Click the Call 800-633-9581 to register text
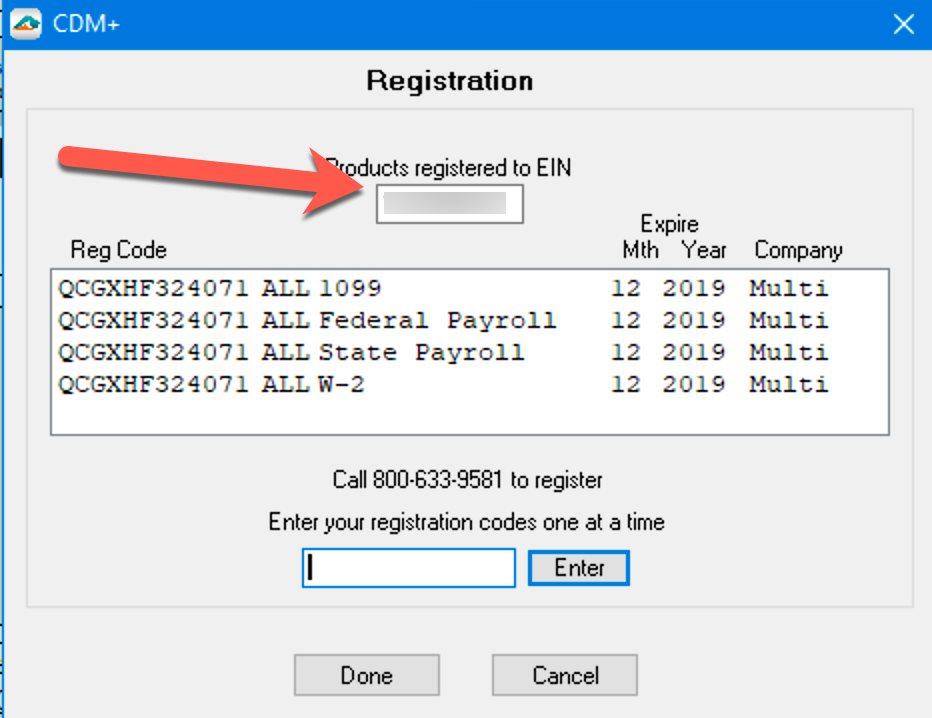This screenshot has width=932, height=718. tap(467, 480)
